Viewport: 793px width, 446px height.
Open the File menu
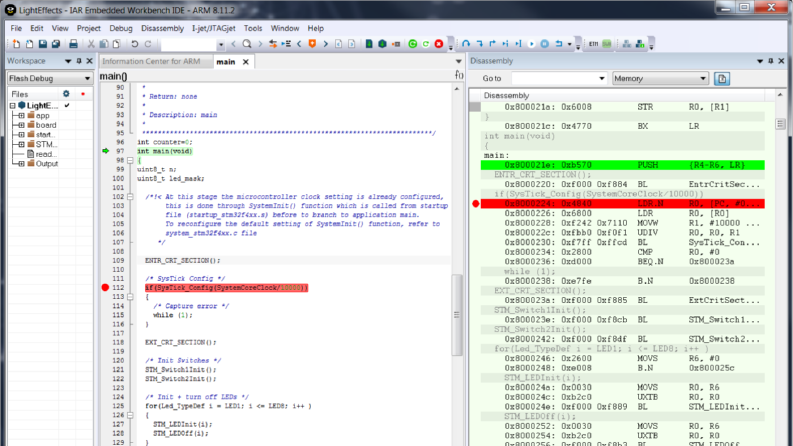[16, 28]
